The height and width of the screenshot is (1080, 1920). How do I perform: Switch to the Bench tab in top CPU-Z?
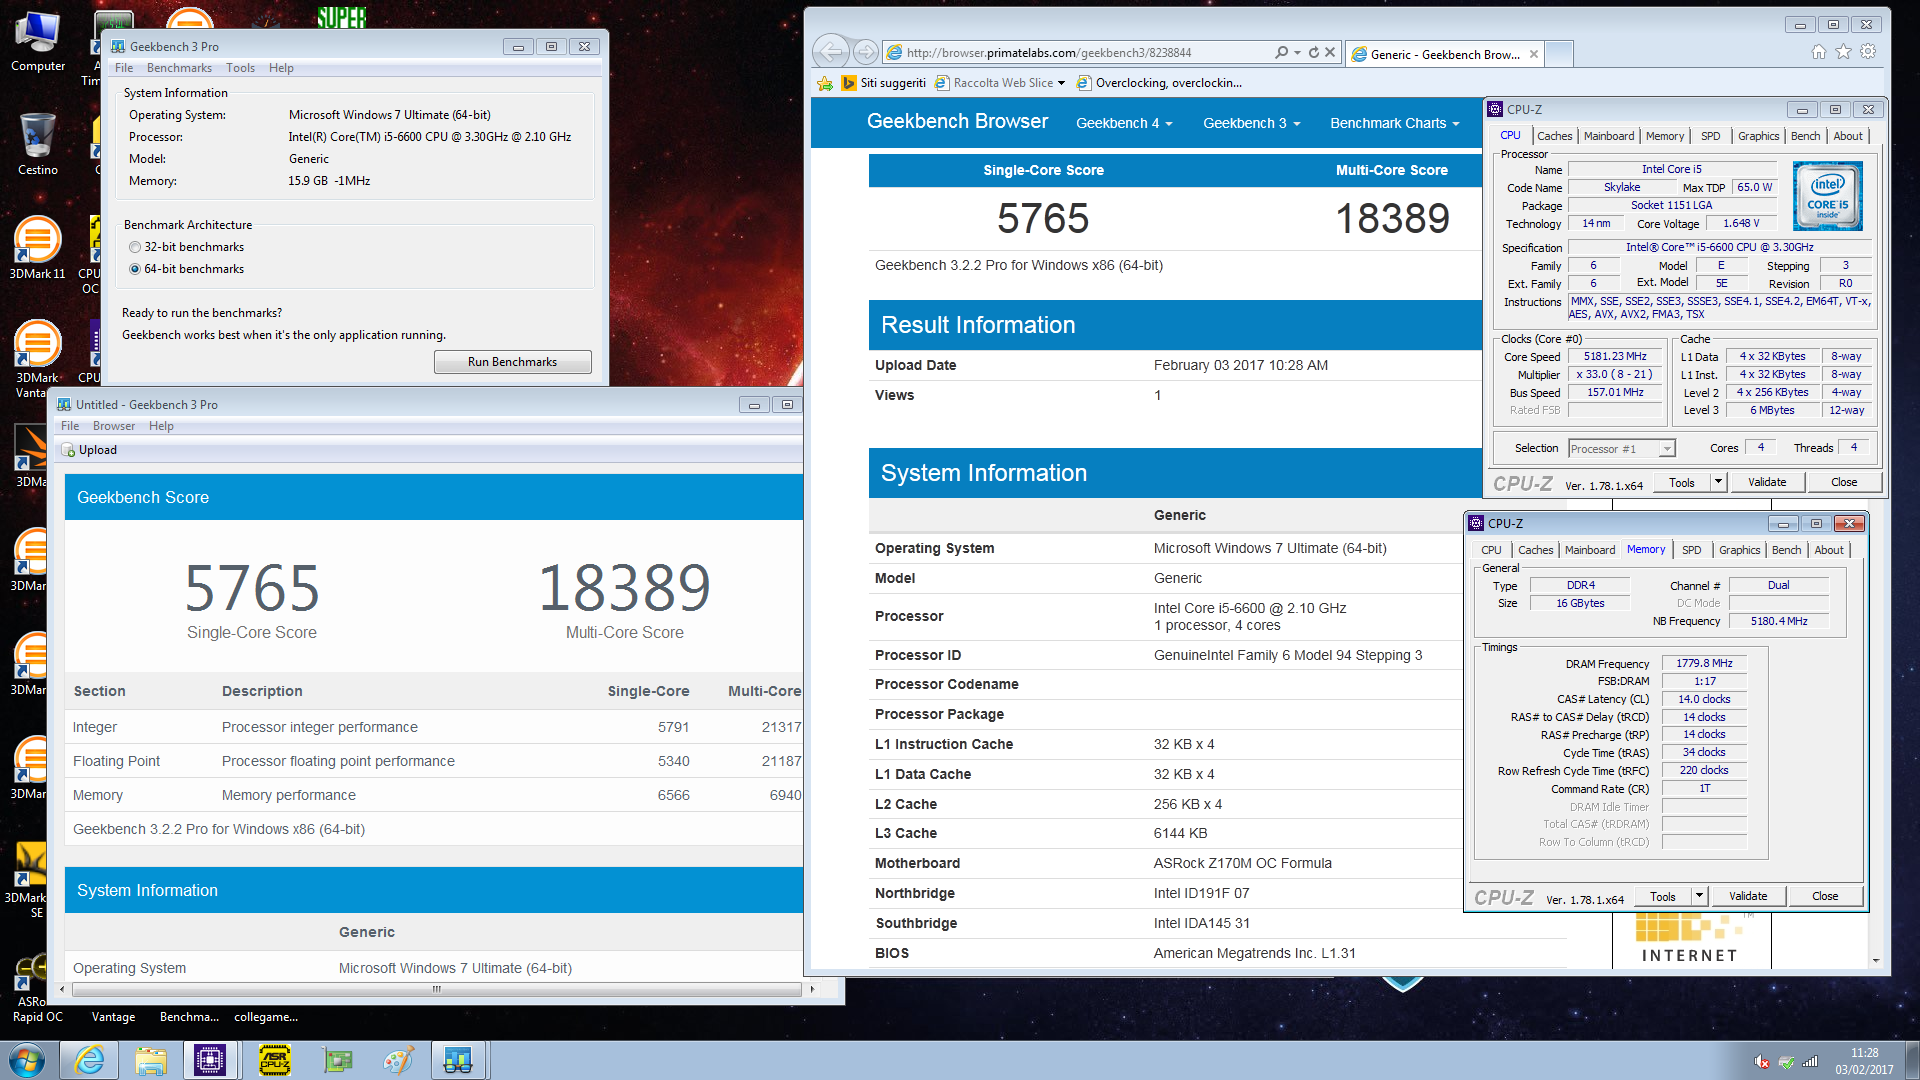(x=1805, y=136)
